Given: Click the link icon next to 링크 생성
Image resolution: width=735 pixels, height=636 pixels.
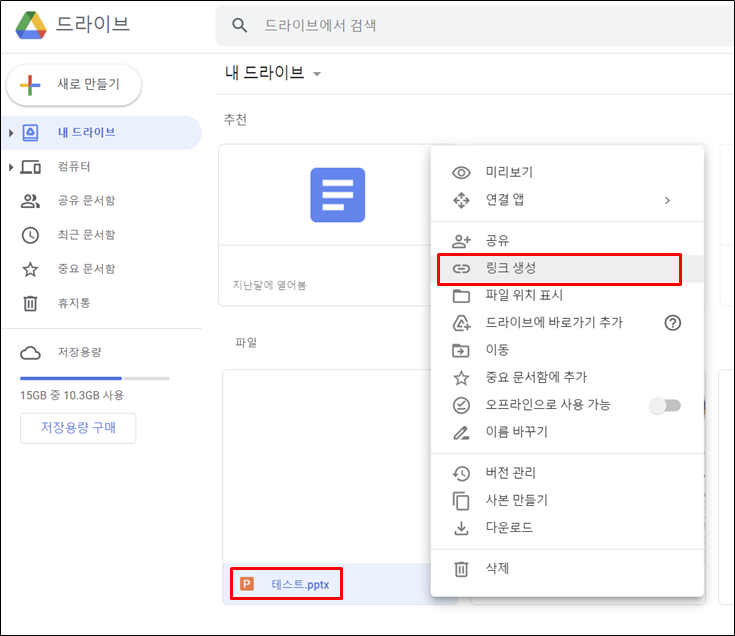Looking at the screenshot, I should 461,269.
